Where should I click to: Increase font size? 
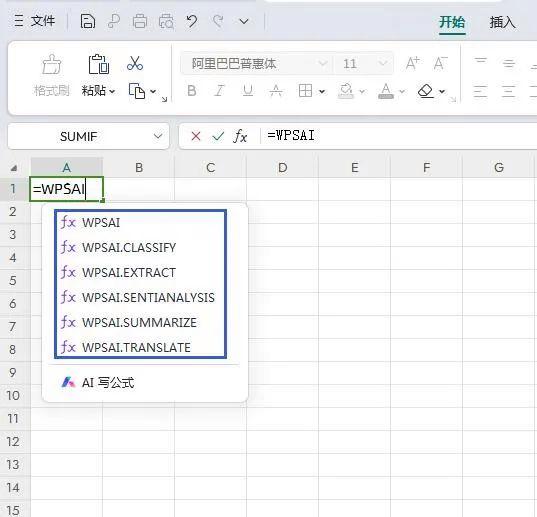(413, 64)
